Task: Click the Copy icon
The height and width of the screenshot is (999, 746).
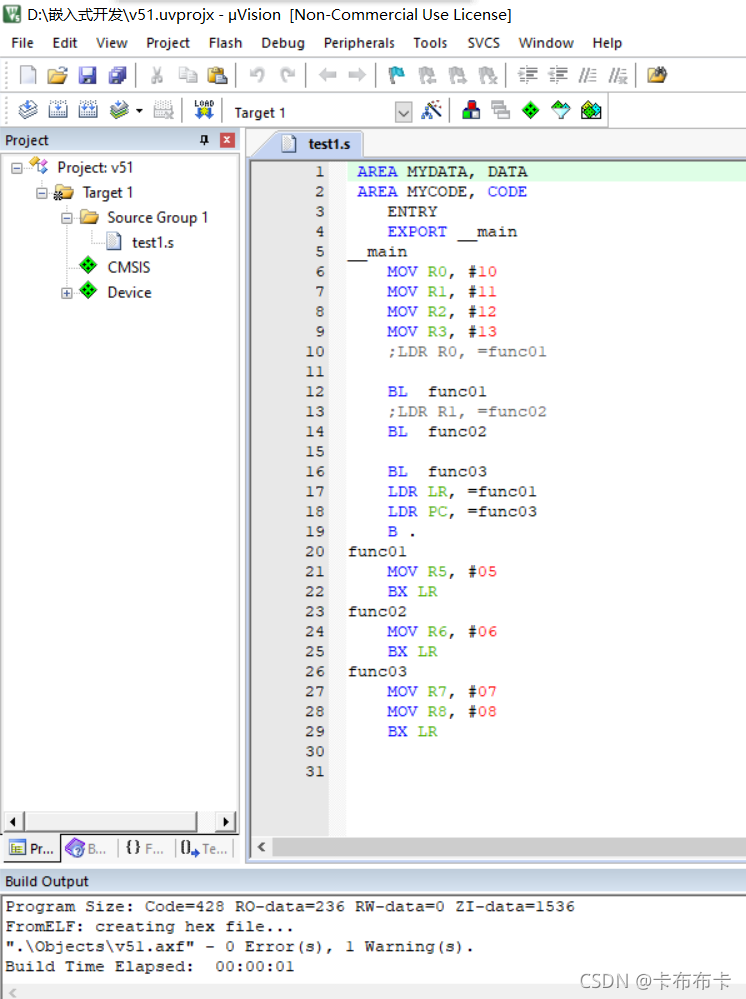Action: [187, 75]
